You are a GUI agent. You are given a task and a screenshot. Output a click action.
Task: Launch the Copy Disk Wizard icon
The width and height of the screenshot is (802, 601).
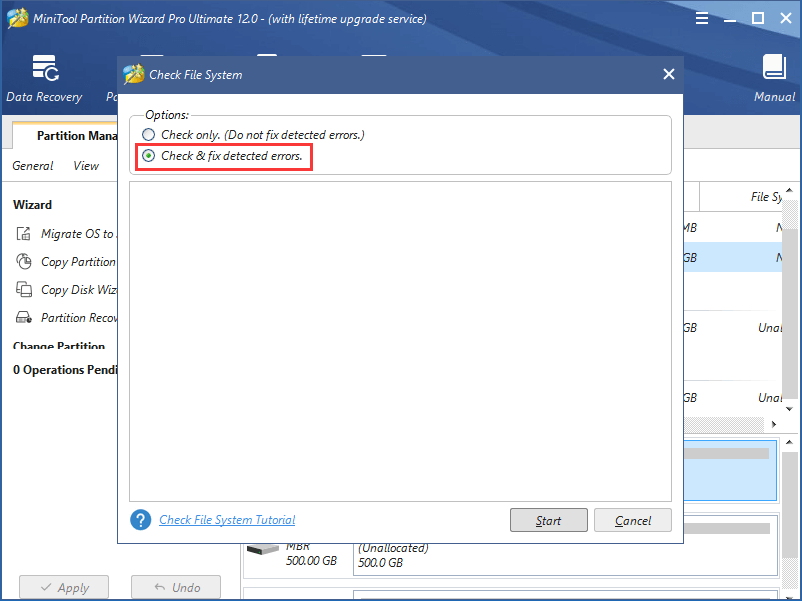tap(24, 290)
